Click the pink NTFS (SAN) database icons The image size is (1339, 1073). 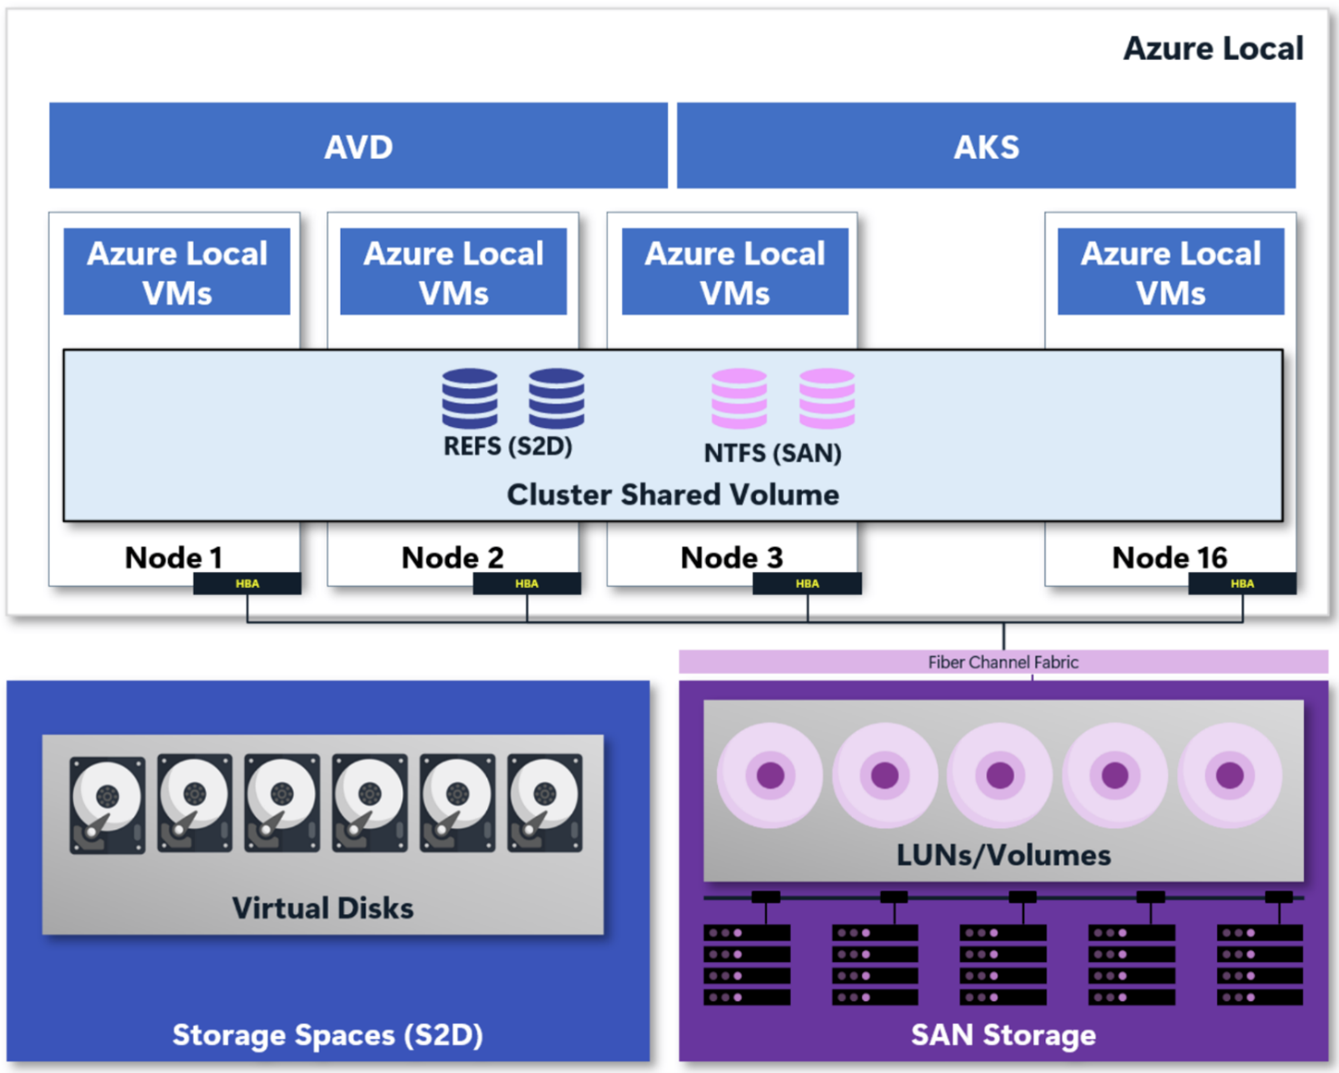[782, 398]
